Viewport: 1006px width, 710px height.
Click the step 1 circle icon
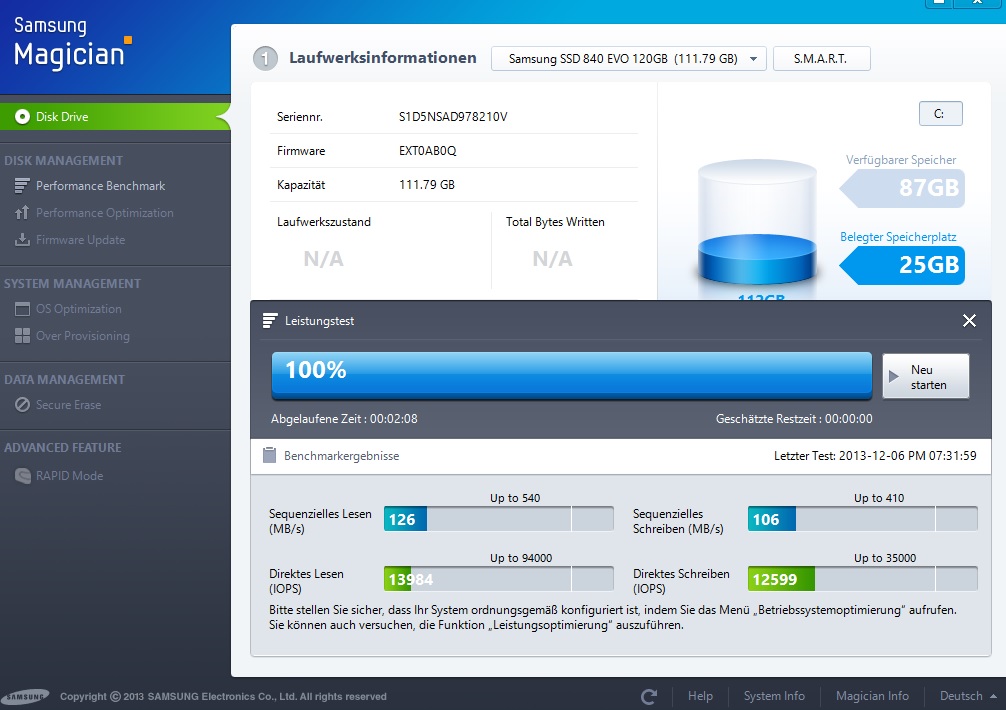pyautogui.click(x=265, y=58)
